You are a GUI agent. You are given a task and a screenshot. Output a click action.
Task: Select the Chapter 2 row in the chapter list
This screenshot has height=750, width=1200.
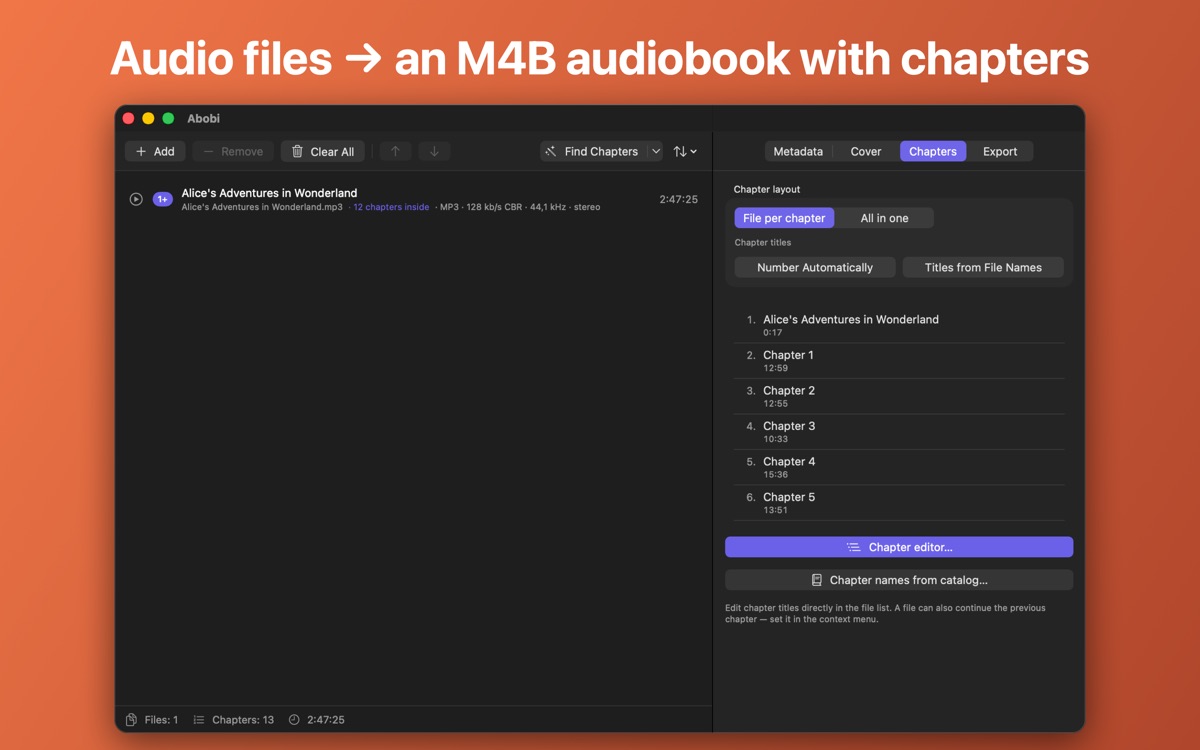[899, 396]
